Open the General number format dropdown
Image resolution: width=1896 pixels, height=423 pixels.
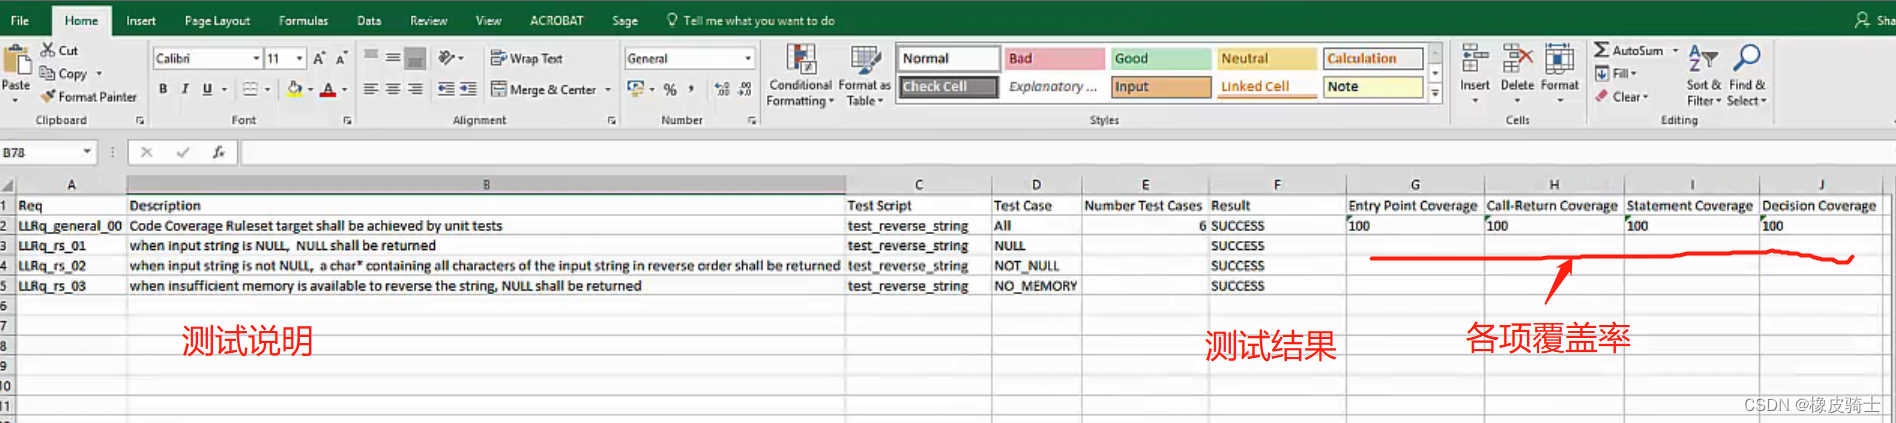747,59
